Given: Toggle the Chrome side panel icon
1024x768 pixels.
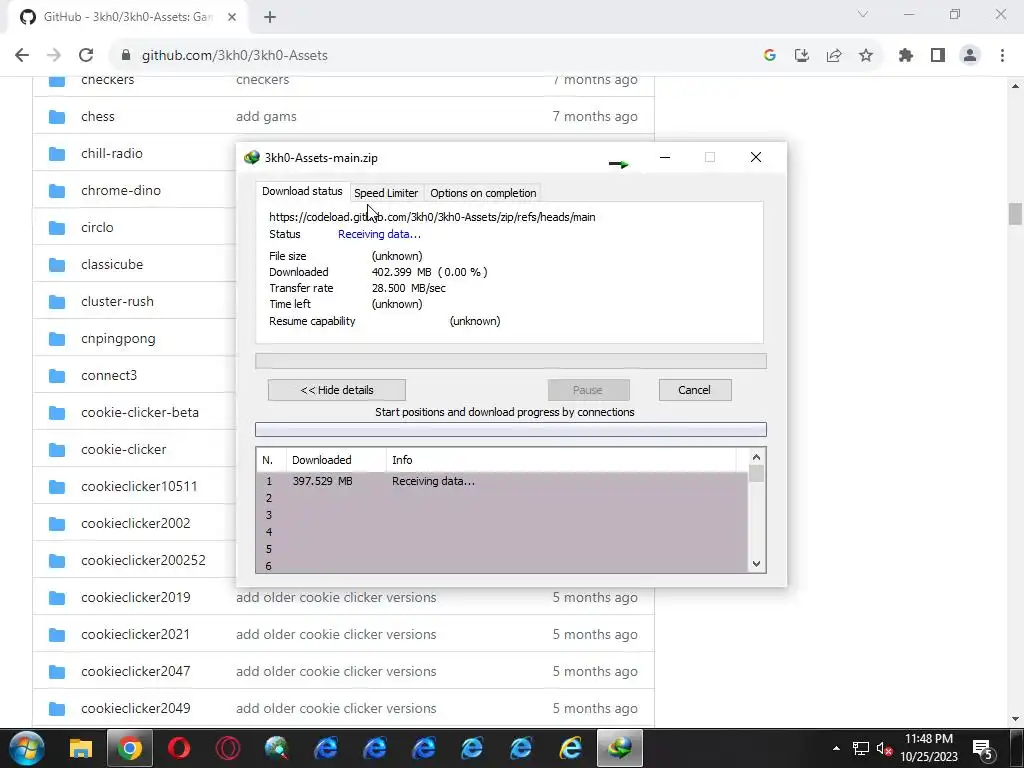Looking at the screenshot, I should click(x=938, y=56).
